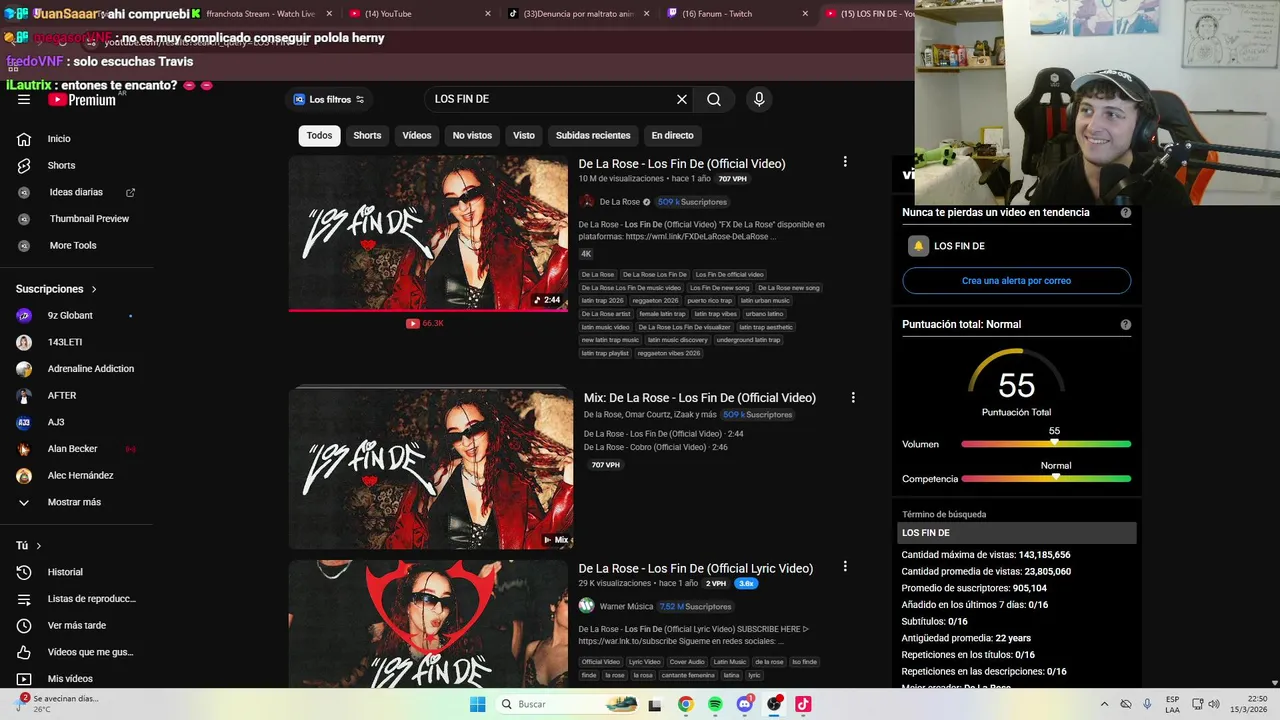Close the Denuncia por maltrato TikTok tab

tap(646, 14)
